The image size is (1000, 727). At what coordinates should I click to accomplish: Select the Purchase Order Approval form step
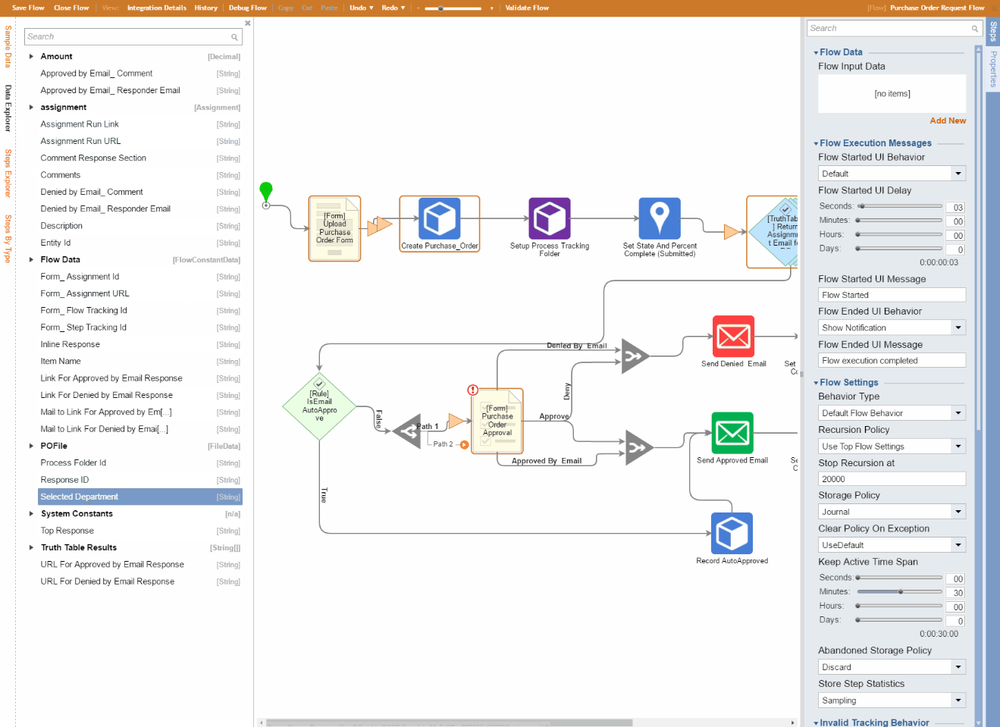point(497,420)
